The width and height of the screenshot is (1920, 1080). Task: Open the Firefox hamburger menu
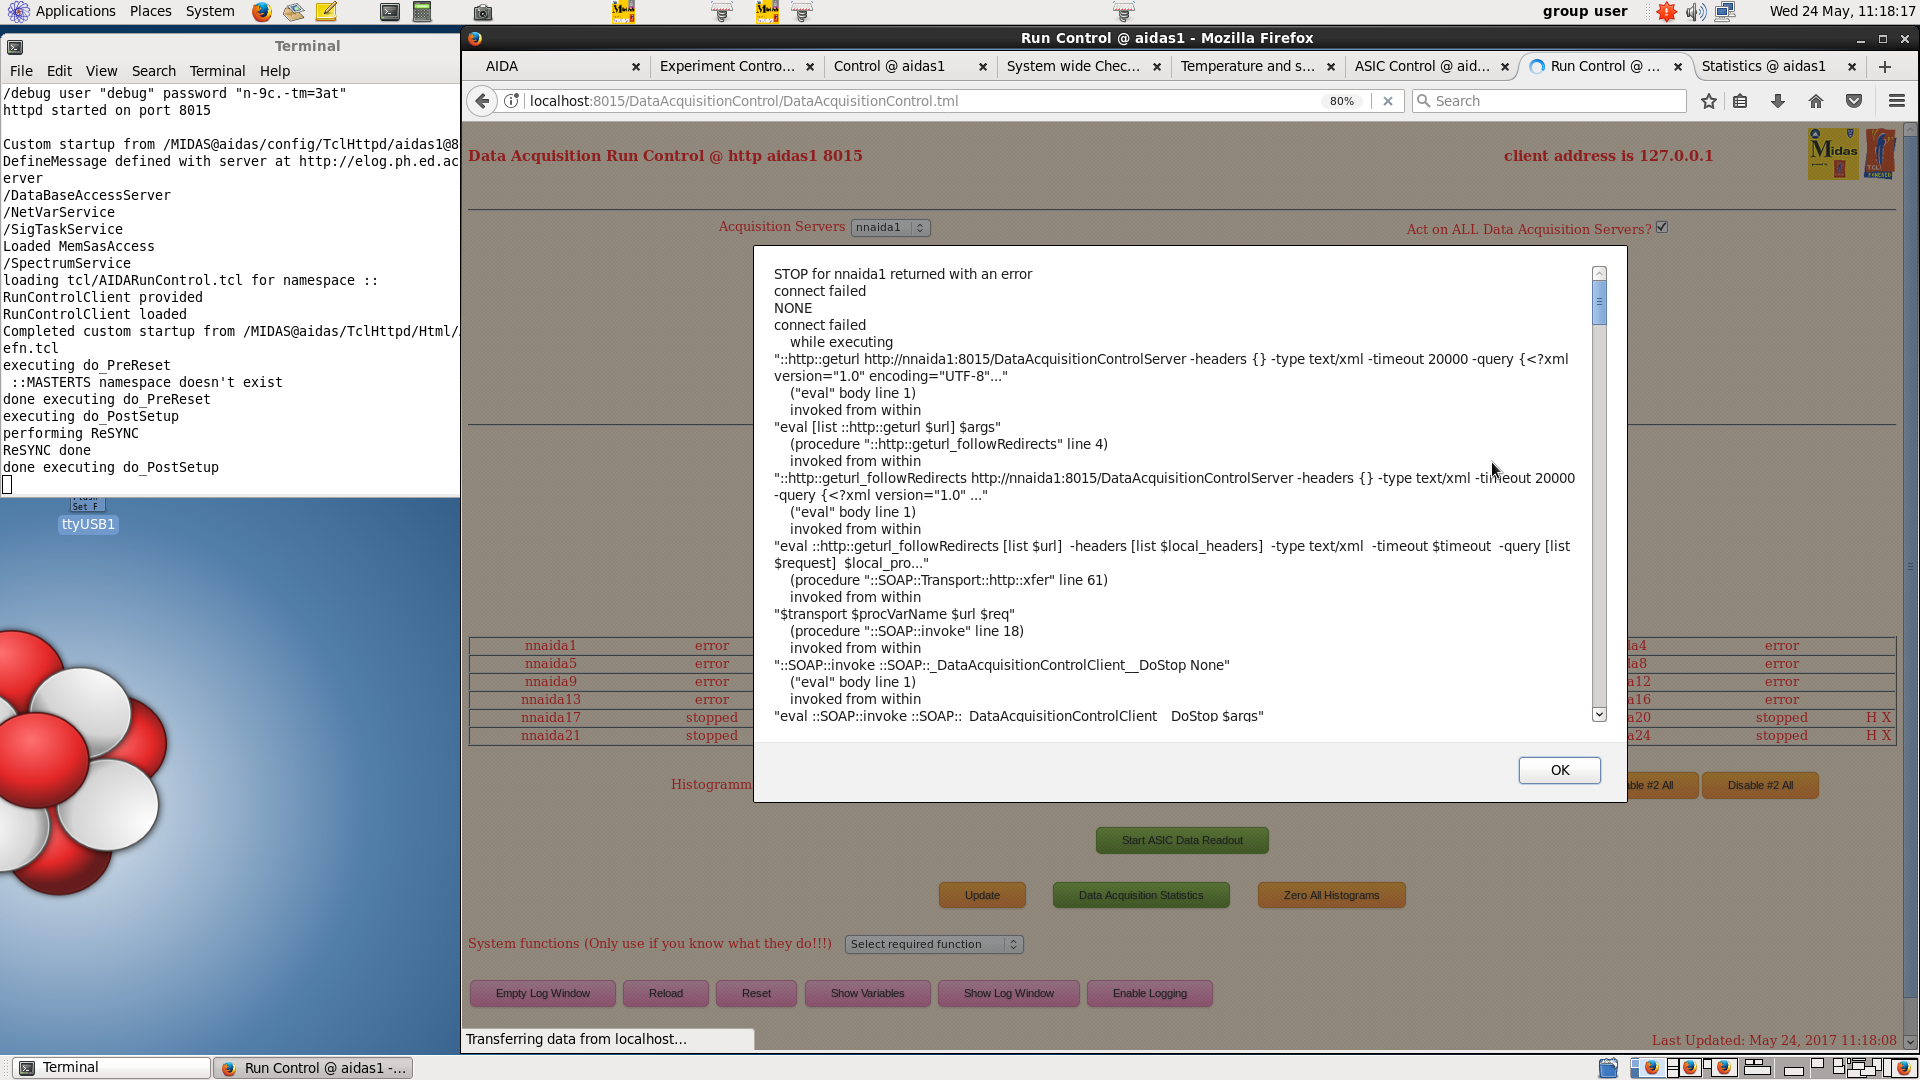[x=1896, y=101]
